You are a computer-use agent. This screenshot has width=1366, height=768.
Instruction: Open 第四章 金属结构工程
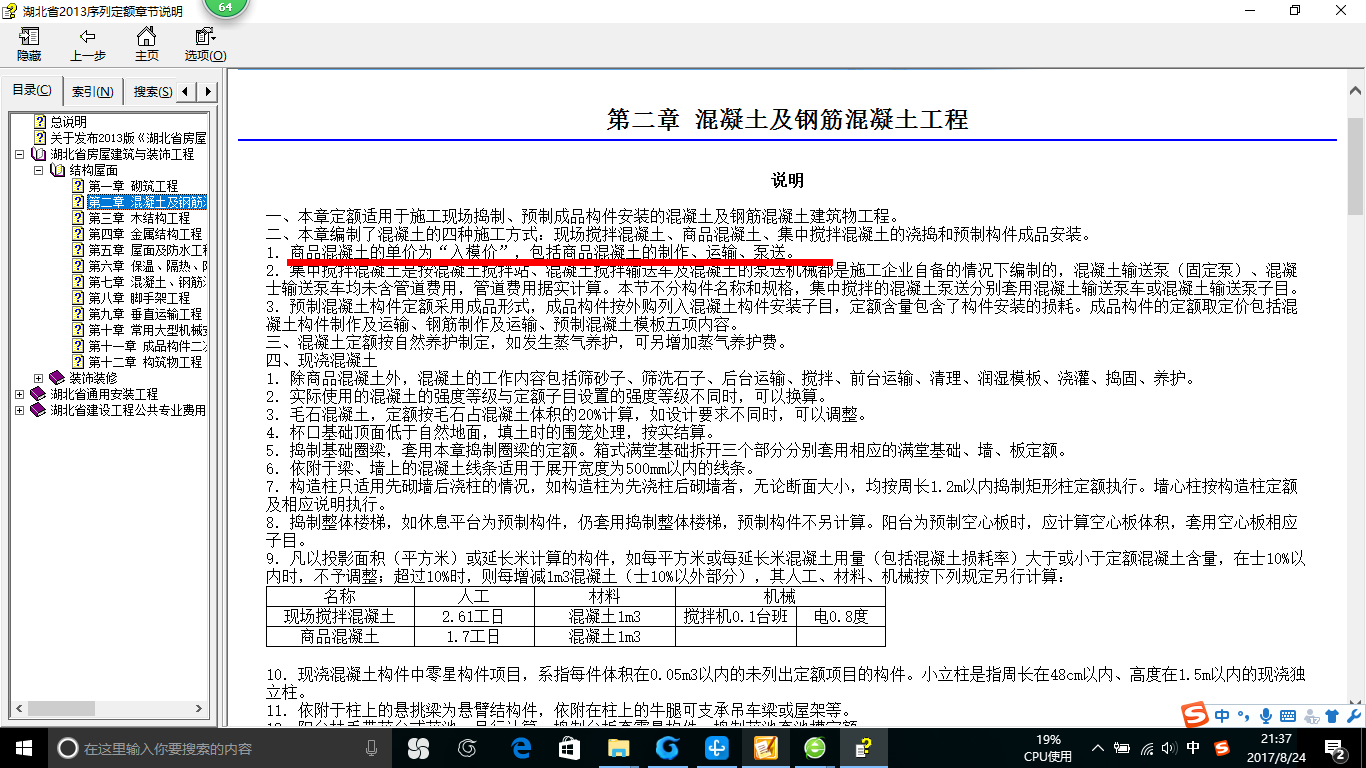[x=145, y=234]
